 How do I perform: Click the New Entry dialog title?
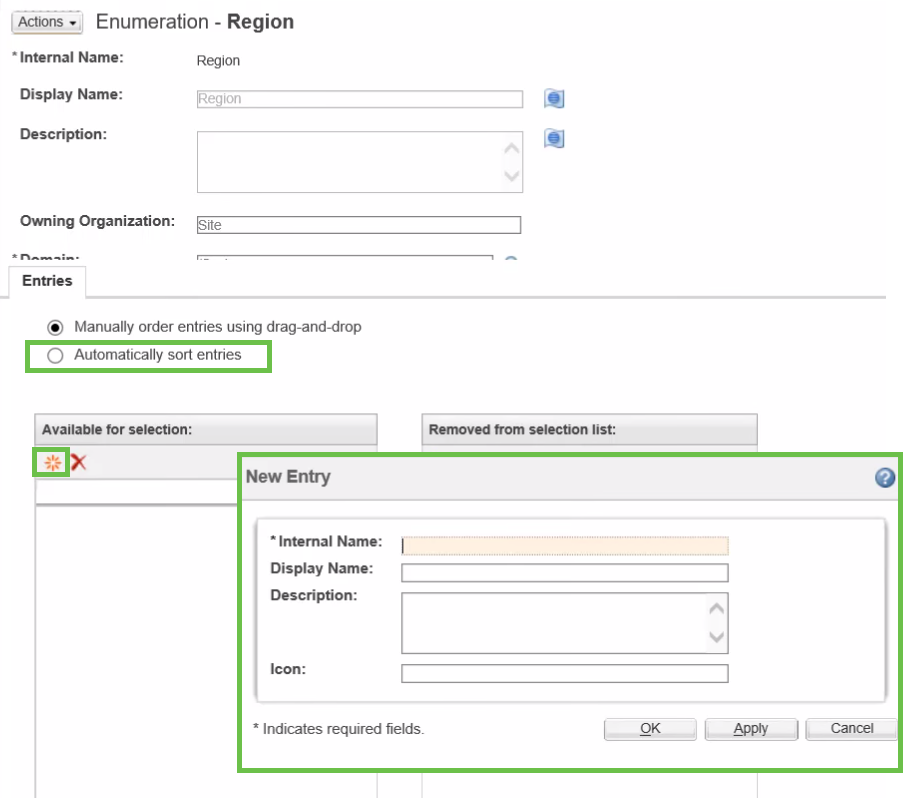click(288, 477)
